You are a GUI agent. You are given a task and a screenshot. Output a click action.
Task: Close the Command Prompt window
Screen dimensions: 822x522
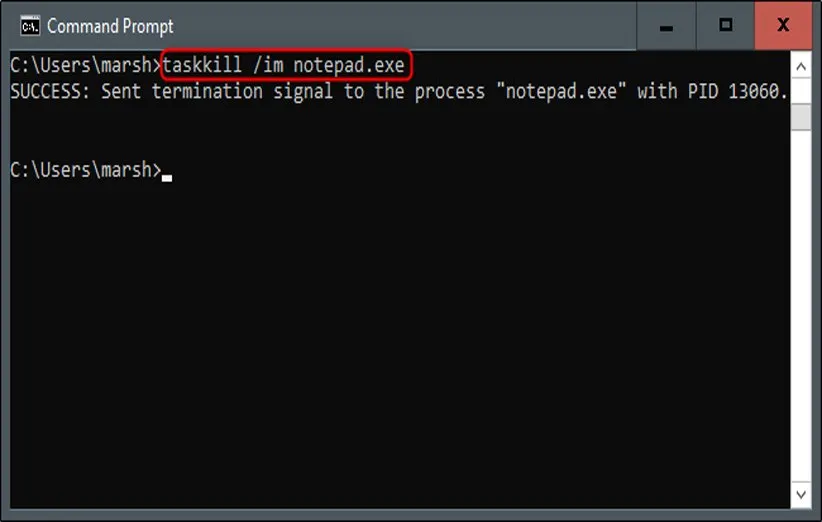[x=783, y=26]
